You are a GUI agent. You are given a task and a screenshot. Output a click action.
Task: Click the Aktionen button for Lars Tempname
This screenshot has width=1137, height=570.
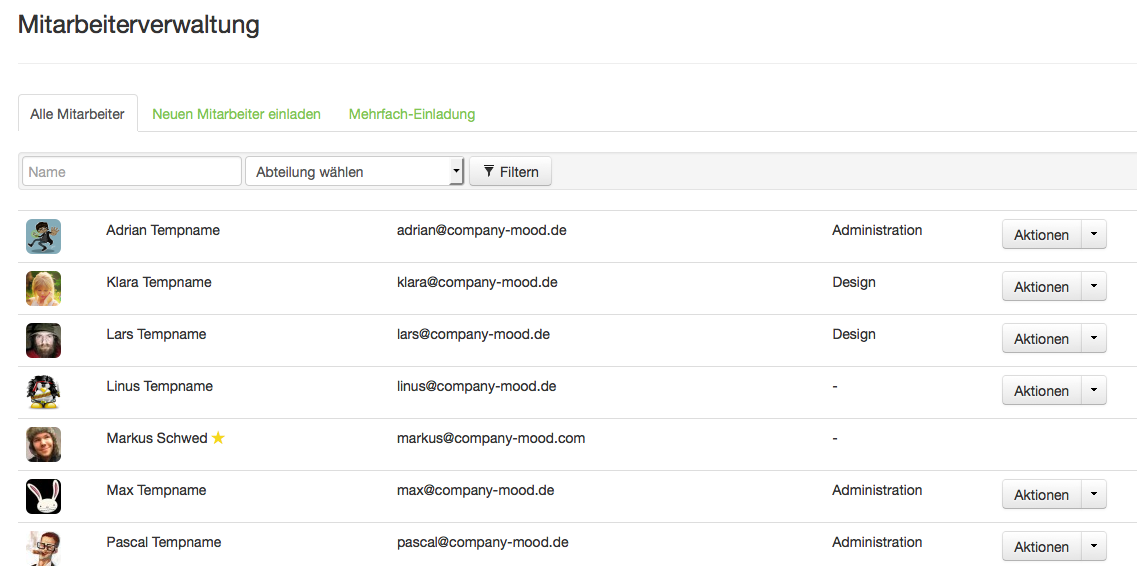click(x=1041, y=339)
